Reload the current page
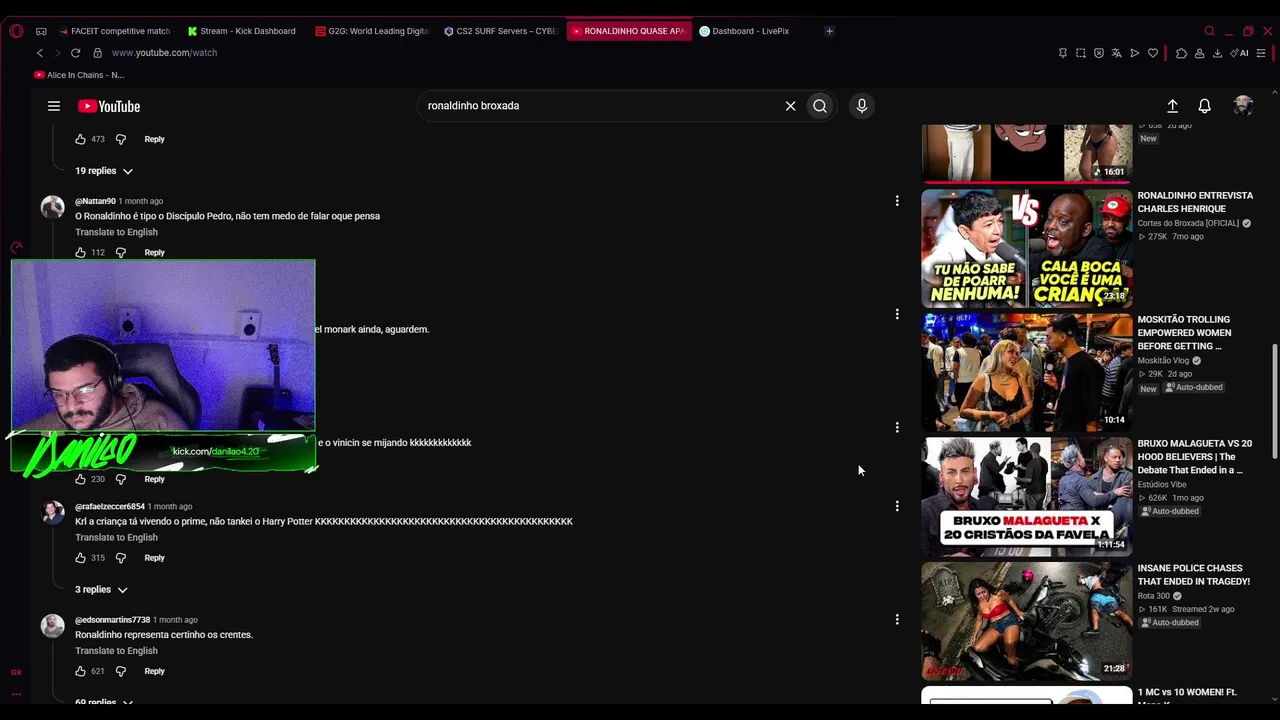Viewport: 1280px width, 720px height. click(75, 53)
